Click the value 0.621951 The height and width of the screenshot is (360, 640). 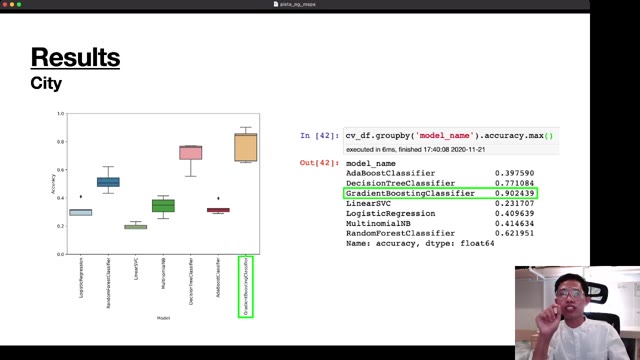tap(514, 233)
